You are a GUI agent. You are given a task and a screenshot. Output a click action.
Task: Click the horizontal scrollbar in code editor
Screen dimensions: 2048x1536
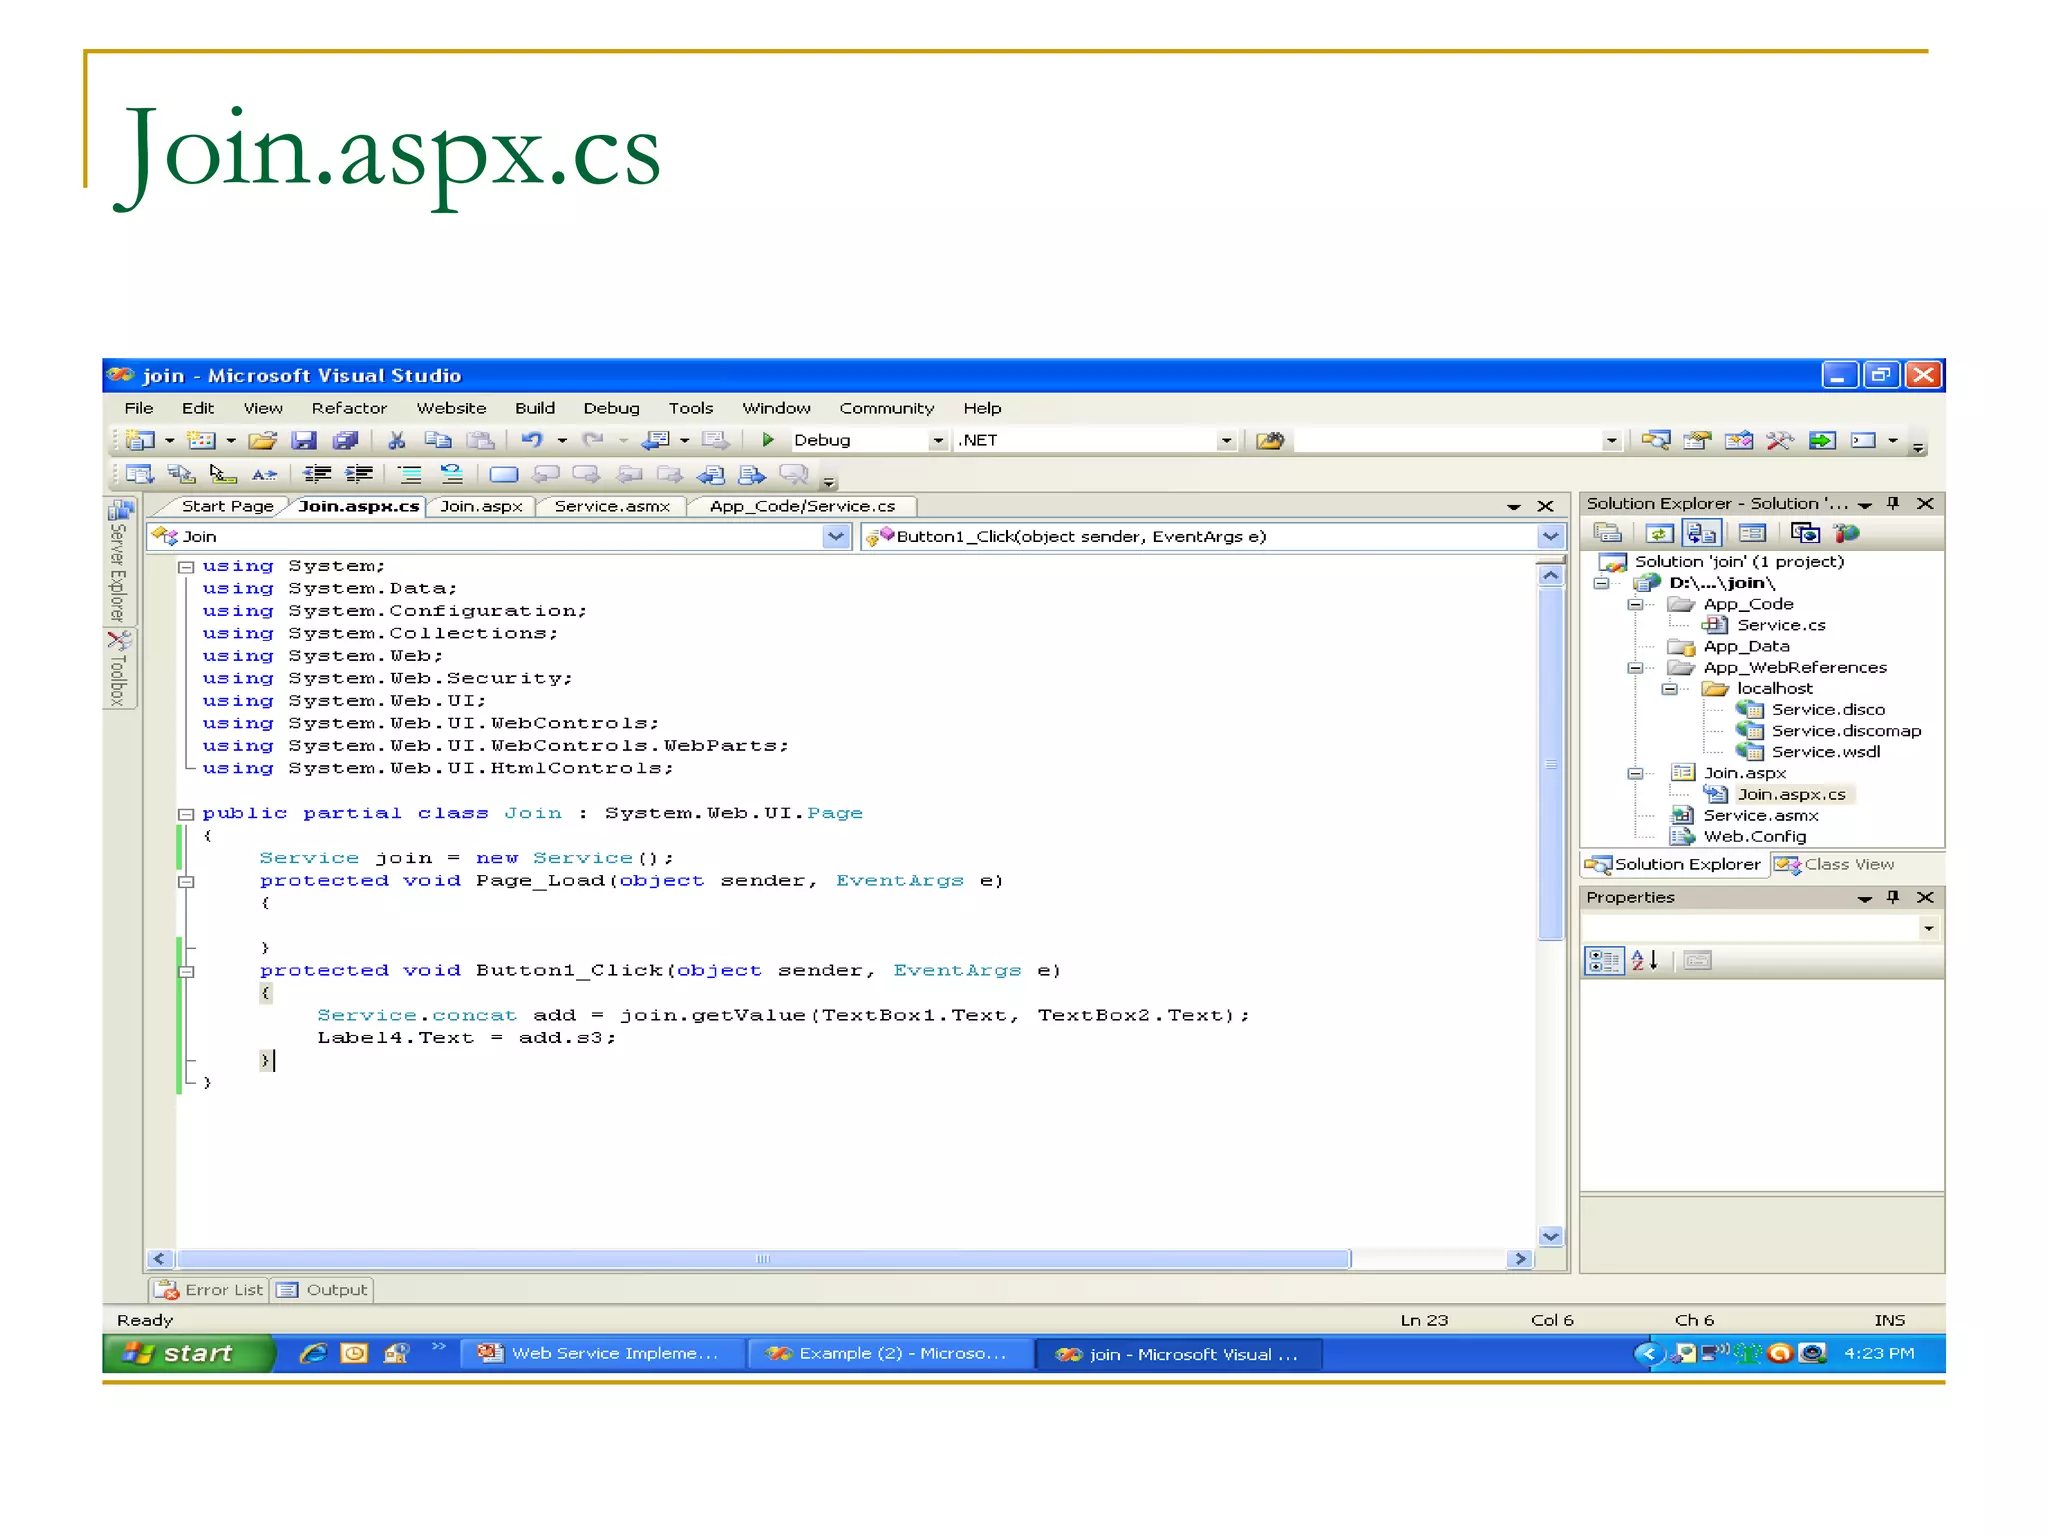point(762,1259)
